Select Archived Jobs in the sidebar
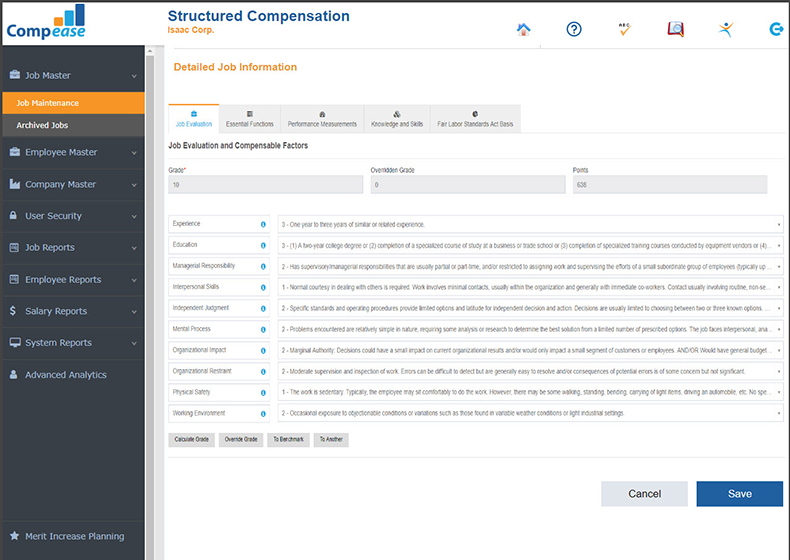790x560 pixels. [x=42, y=125]
